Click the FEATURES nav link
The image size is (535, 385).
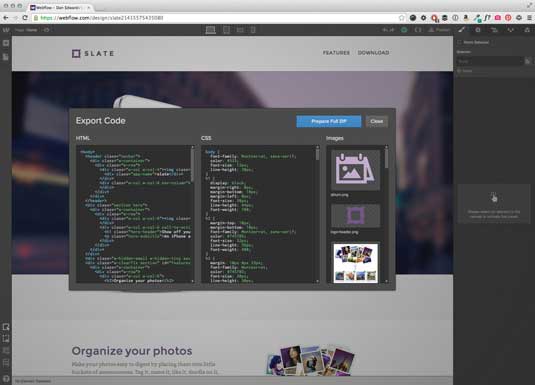(x=336, y=53)
